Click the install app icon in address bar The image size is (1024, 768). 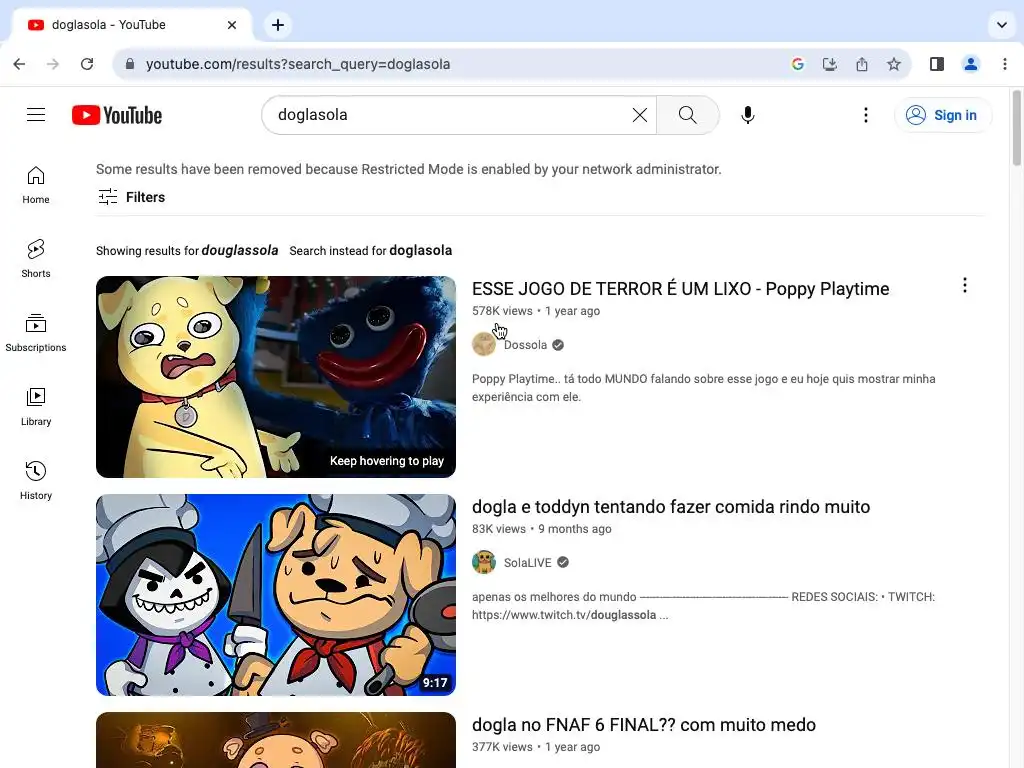829,64
